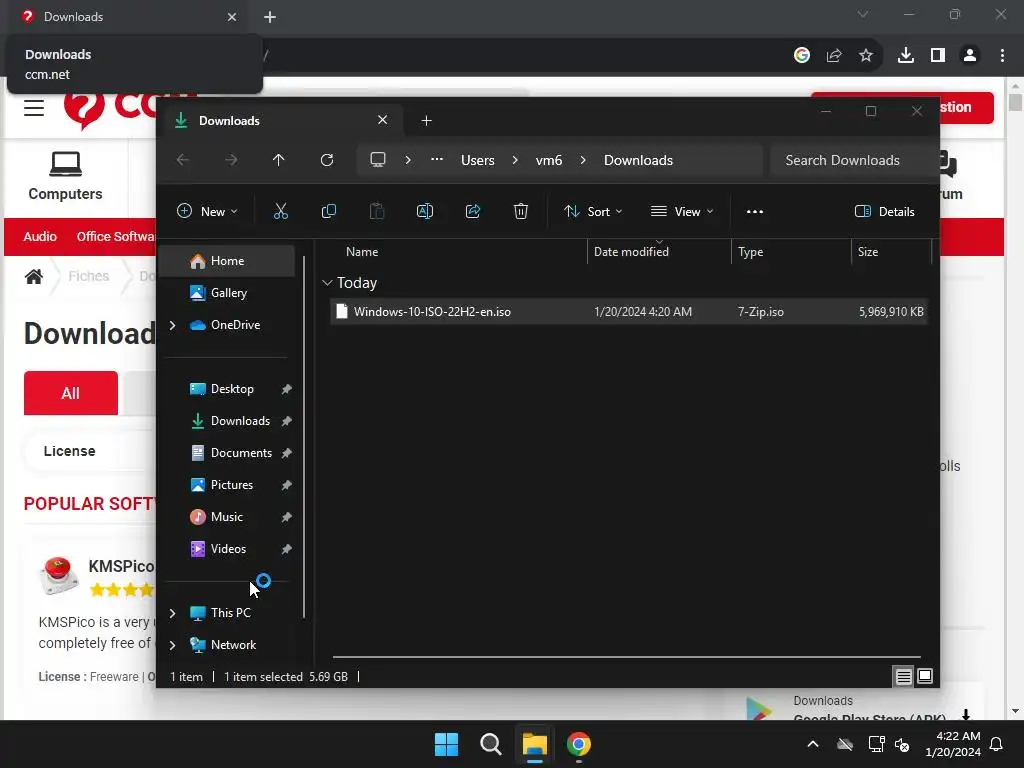Screen dimensions: 1024x768
Task: Open a new Chrome tab
Action: pyautogui.click(x=270, y=17)
